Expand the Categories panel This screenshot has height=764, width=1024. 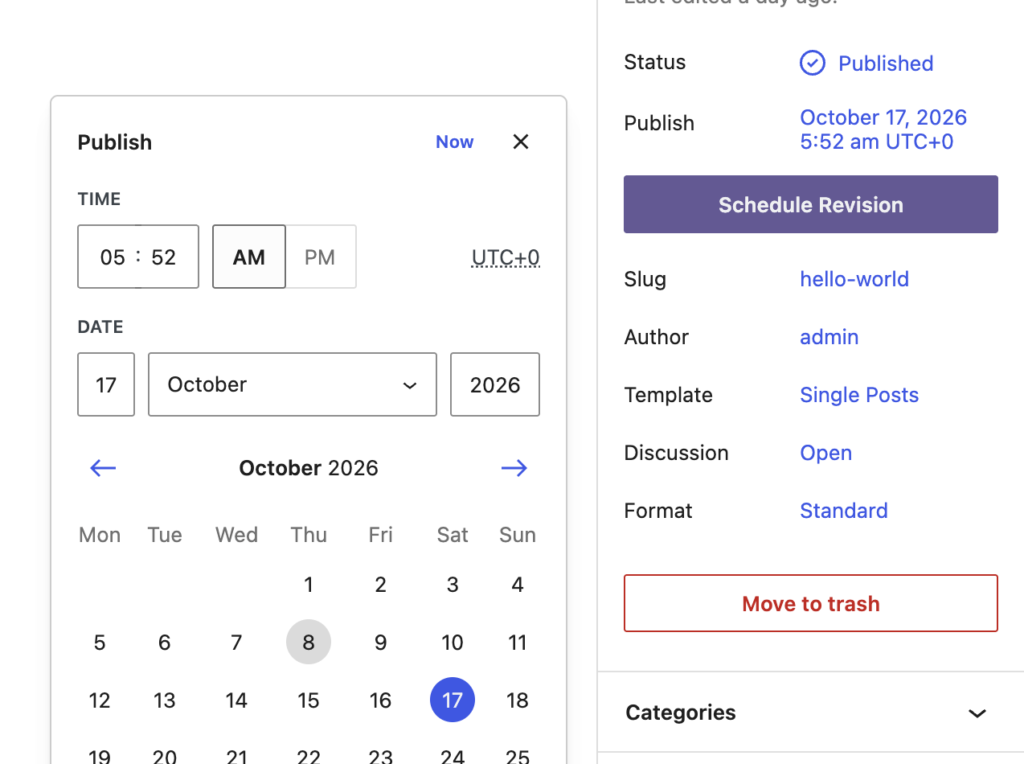tap(810, 712)
